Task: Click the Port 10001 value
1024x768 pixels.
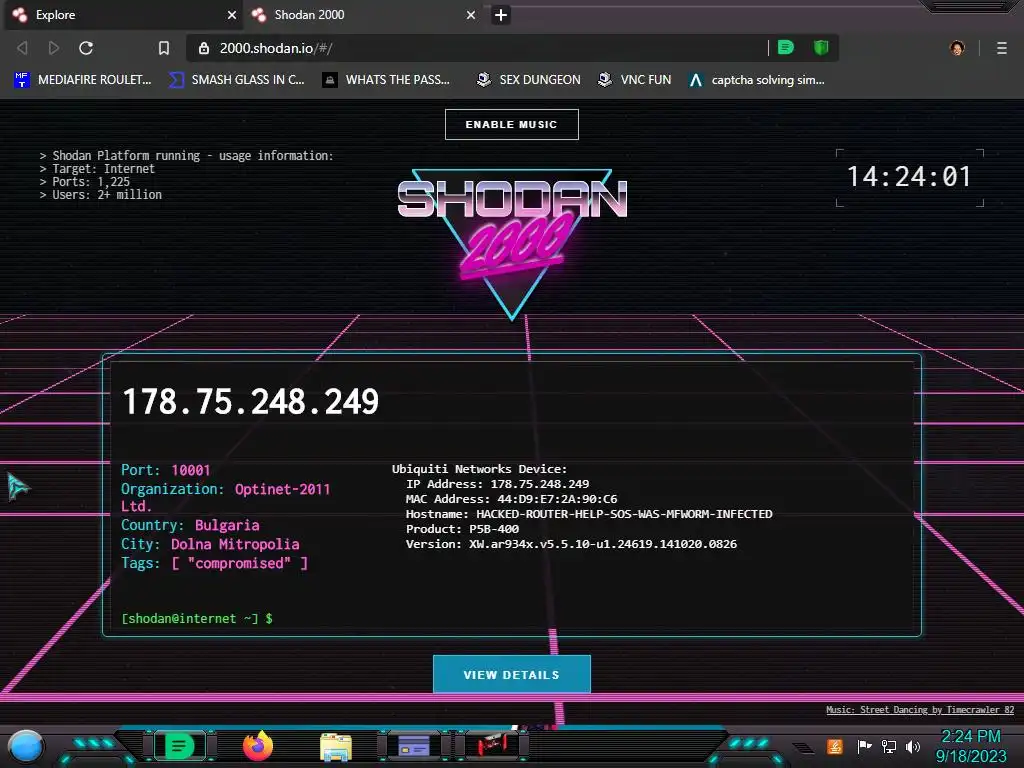Action: [x=191, y=470]
